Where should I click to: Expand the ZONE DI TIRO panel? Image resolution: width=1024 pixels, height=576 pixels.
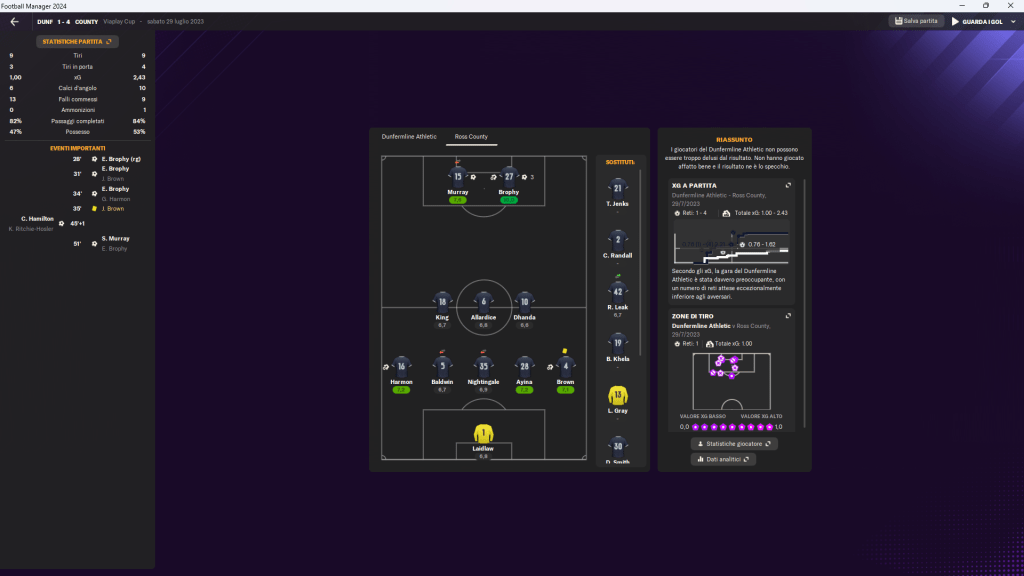(x=788, y=316)
